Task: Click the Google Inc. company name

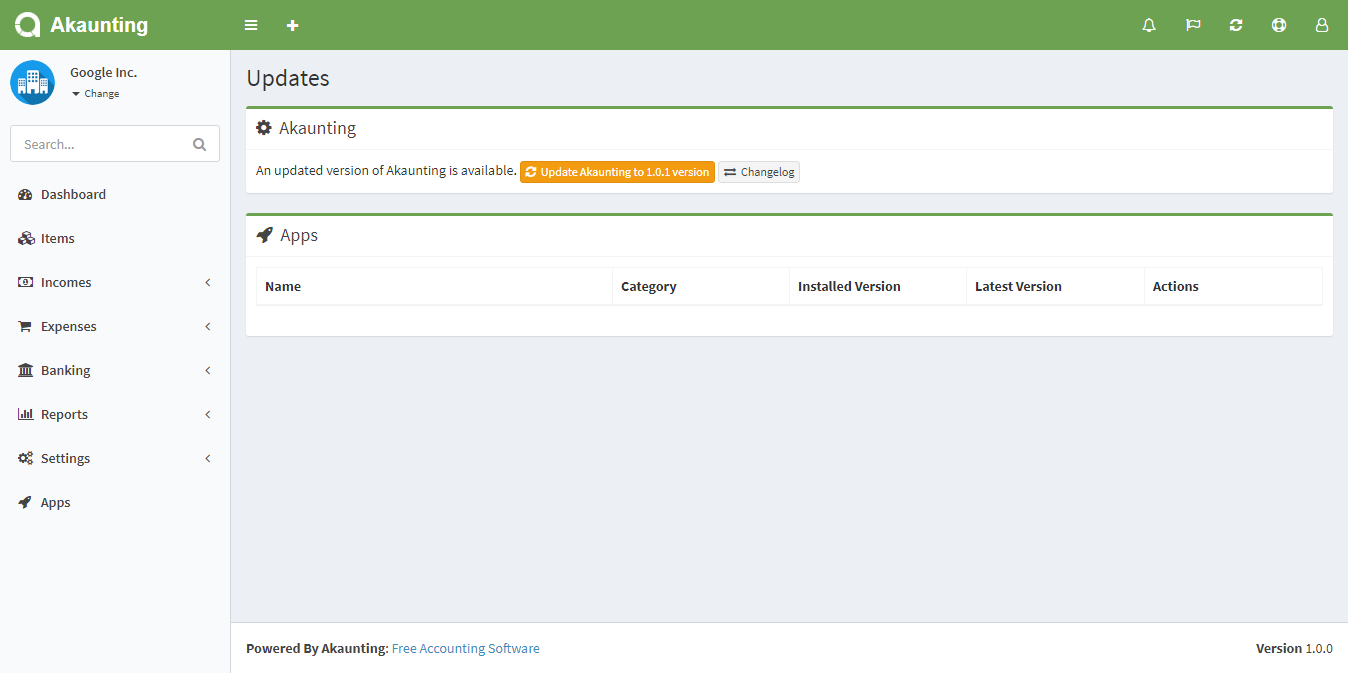Action: (x=103, y=73)
